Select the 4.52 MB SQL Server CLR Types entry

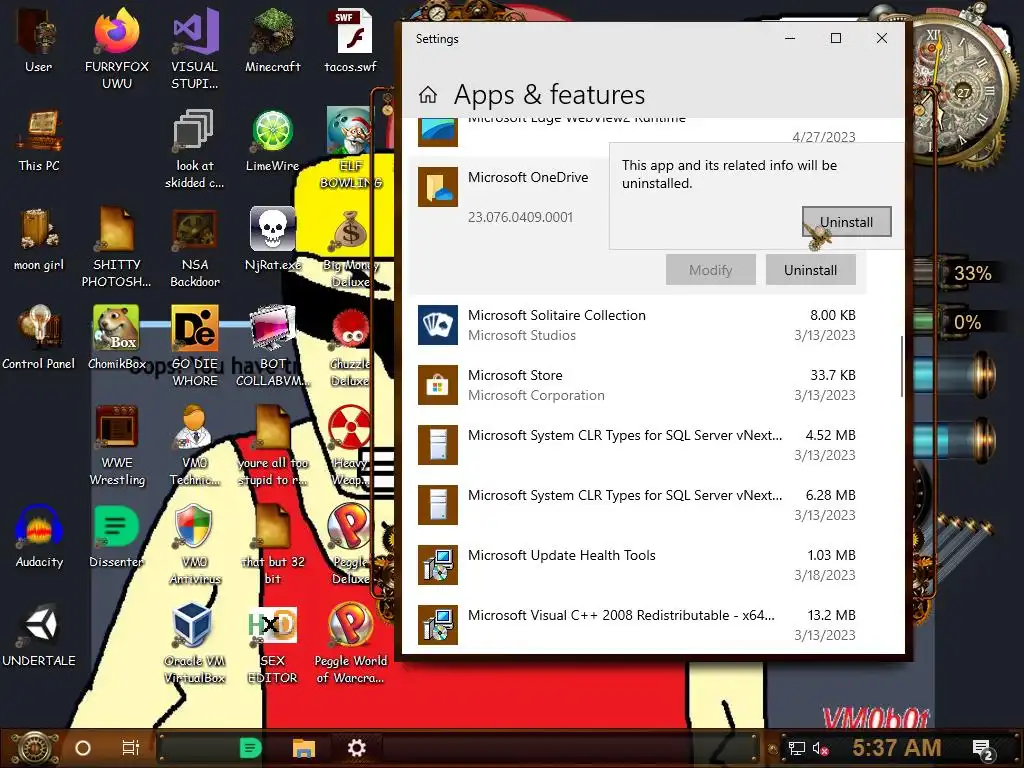(x=637, y=445)
